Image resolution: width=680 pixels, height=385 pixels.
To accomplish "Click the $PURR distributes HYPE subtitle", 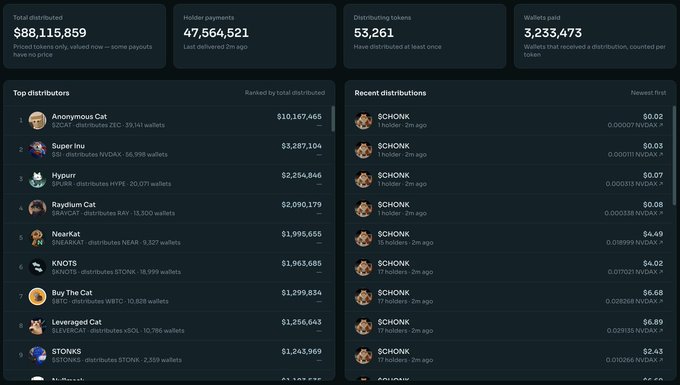I will 111,184.
